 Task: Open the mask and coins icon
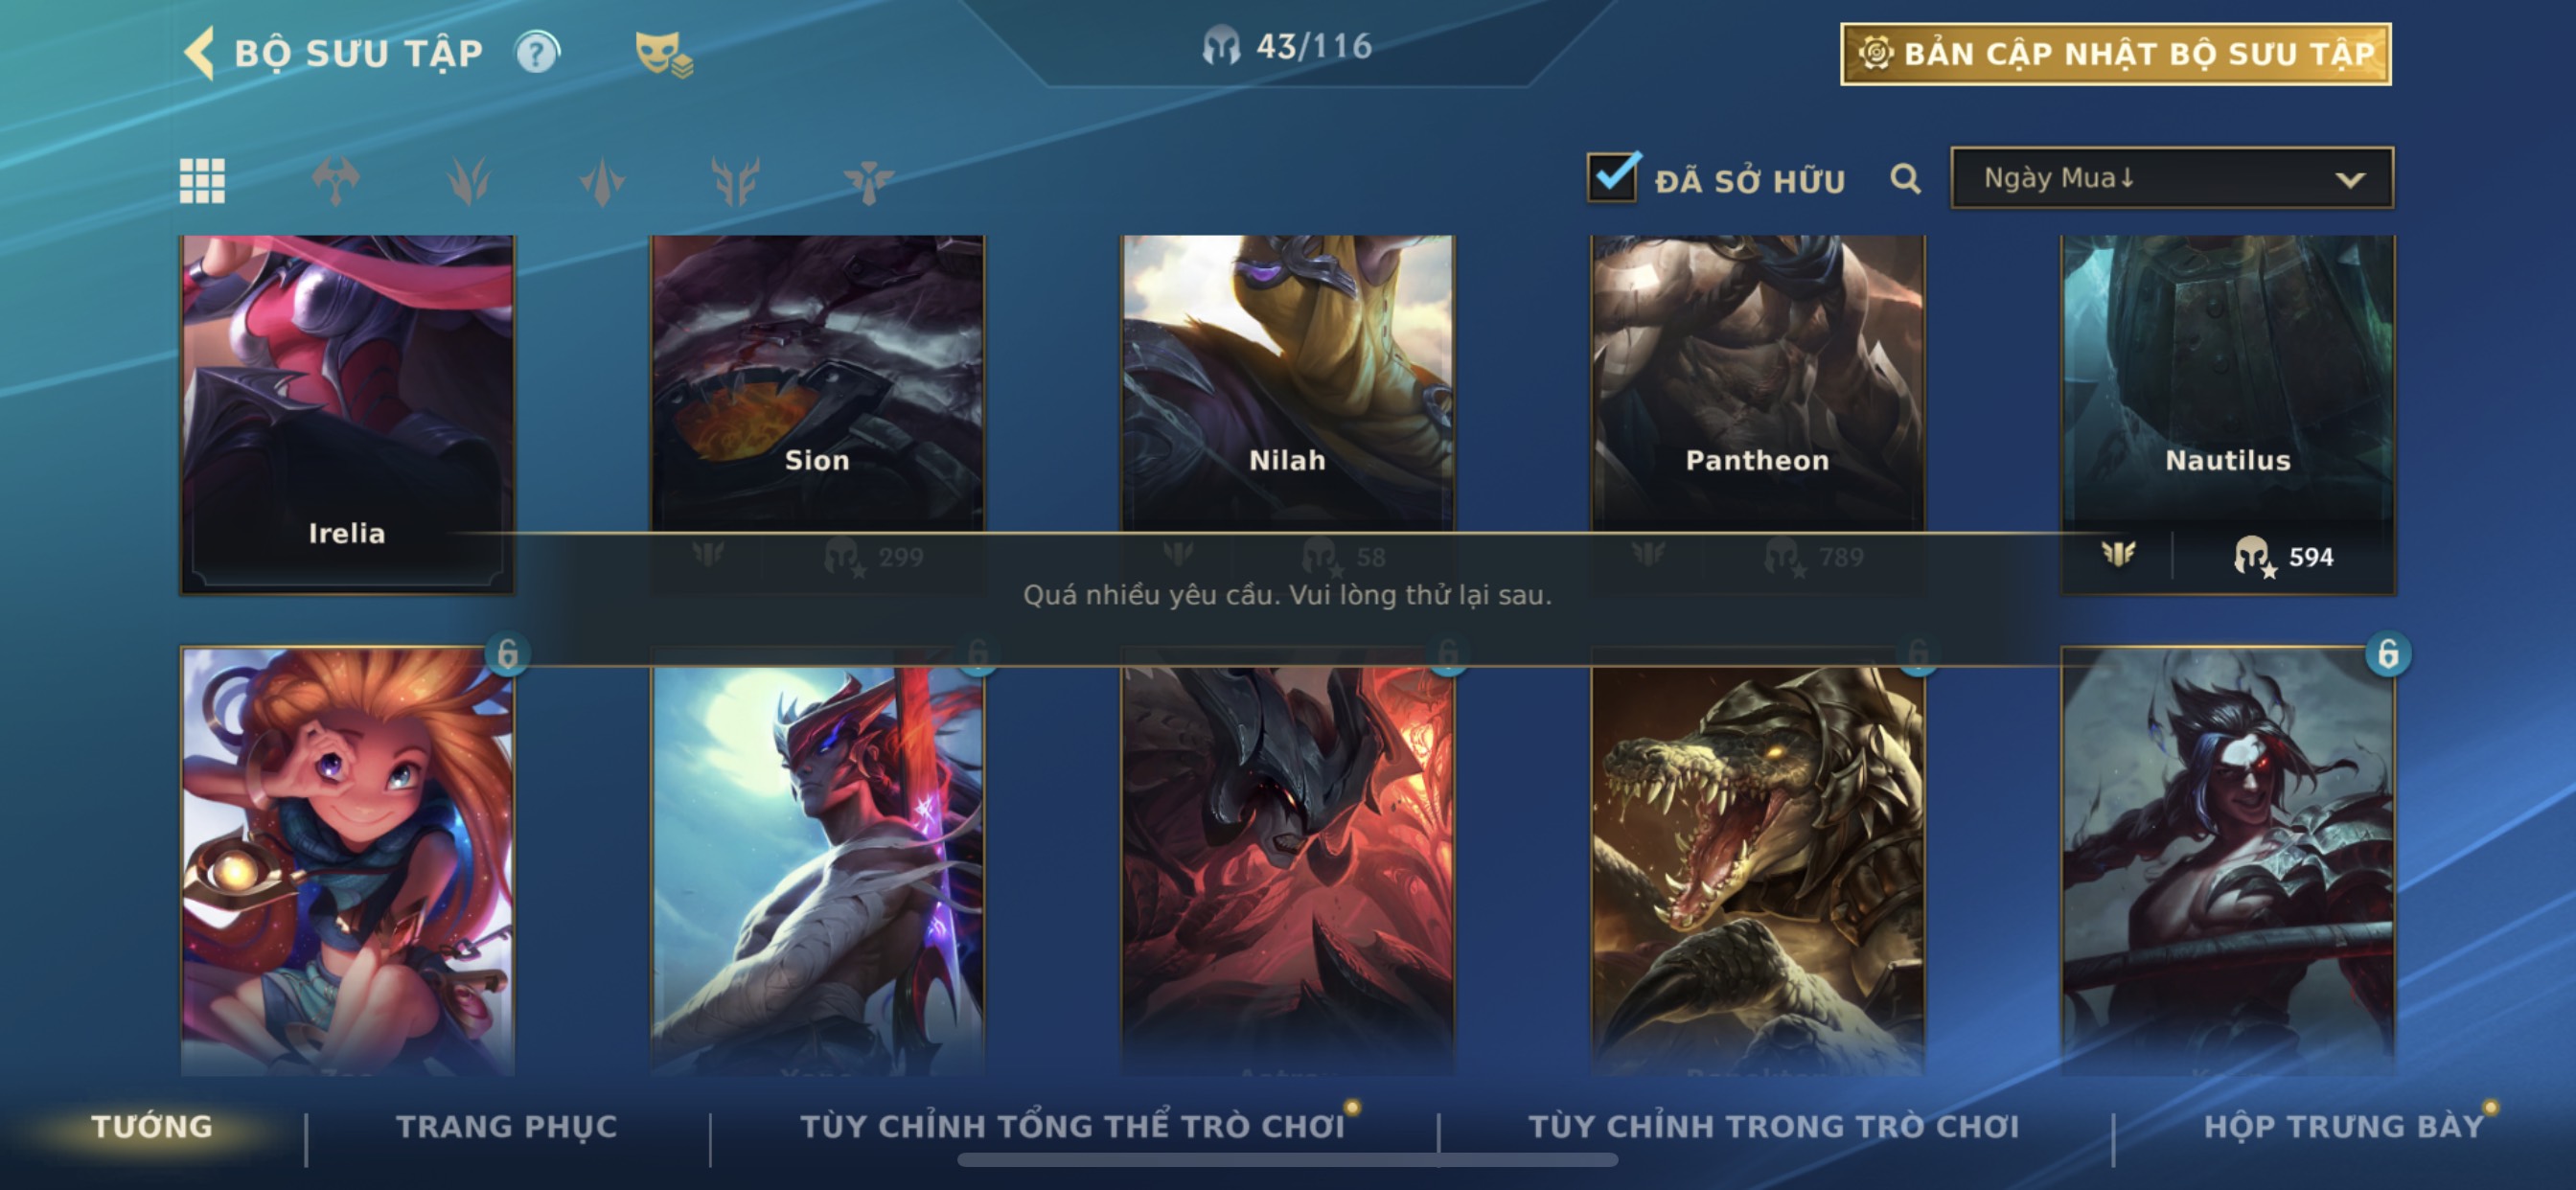(x=663, y=54)
